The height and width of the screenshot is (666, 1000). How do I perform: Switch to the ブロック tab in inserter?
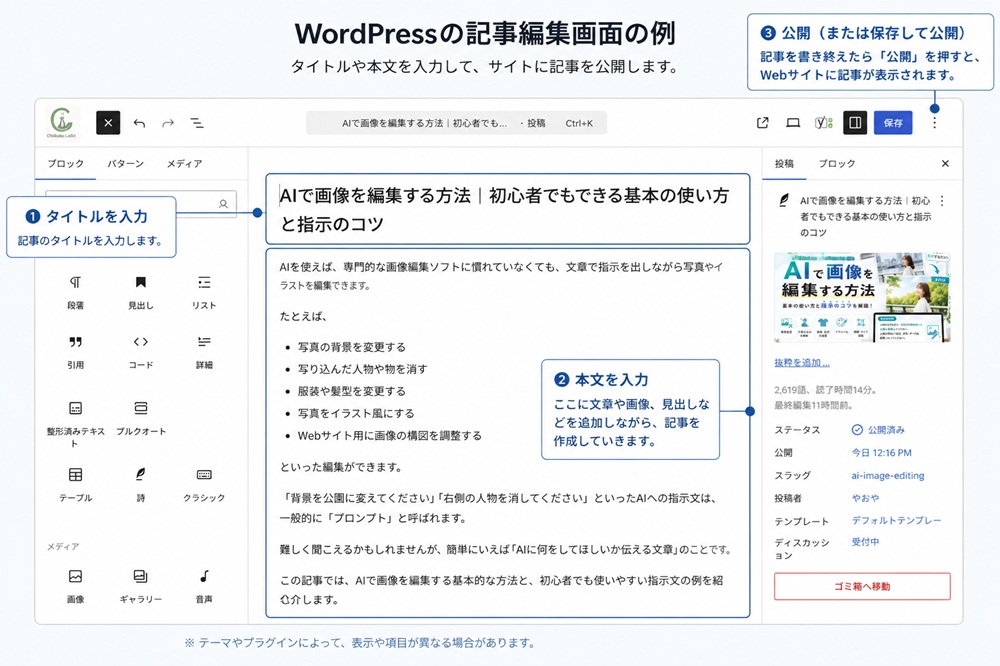(66, 163)
